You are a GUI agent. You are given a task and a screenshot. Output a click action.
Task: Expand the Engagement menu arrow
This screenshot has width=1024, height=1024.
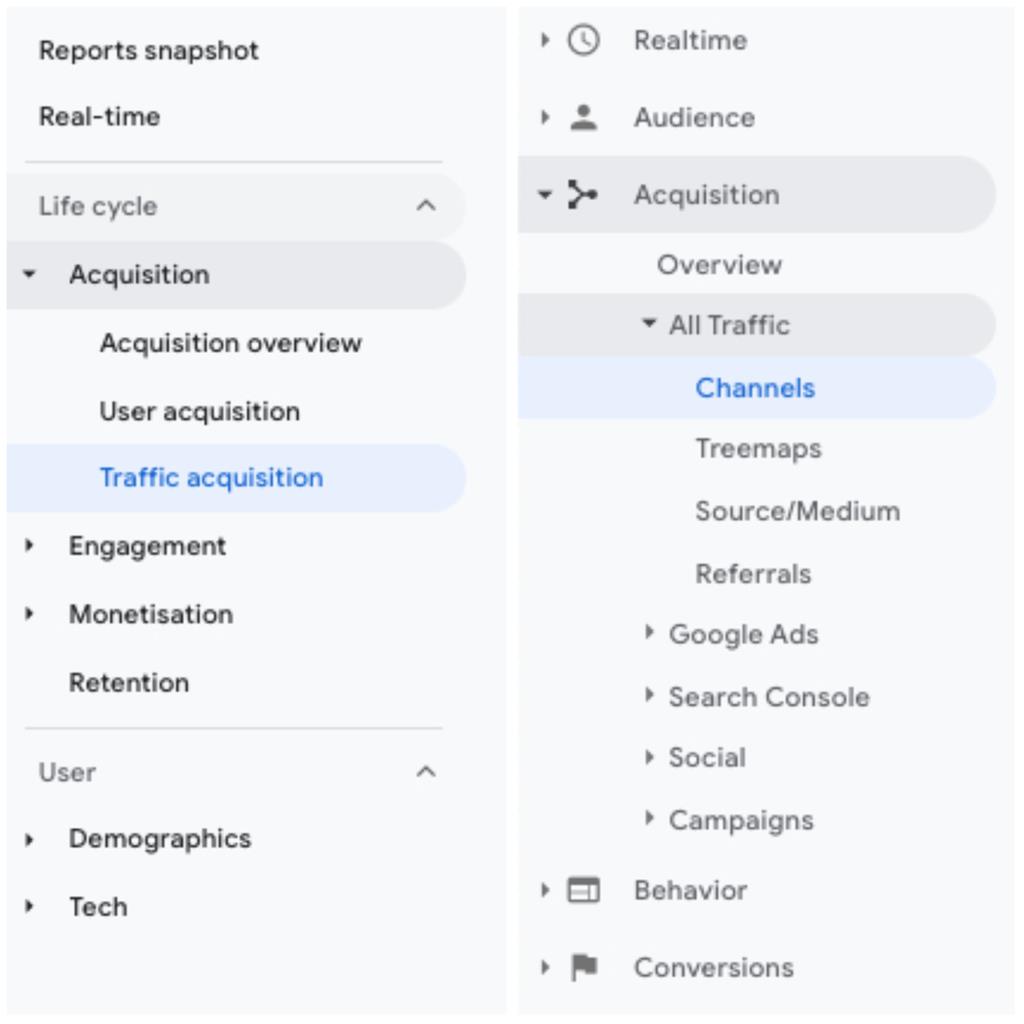click(x=29, y=545)
